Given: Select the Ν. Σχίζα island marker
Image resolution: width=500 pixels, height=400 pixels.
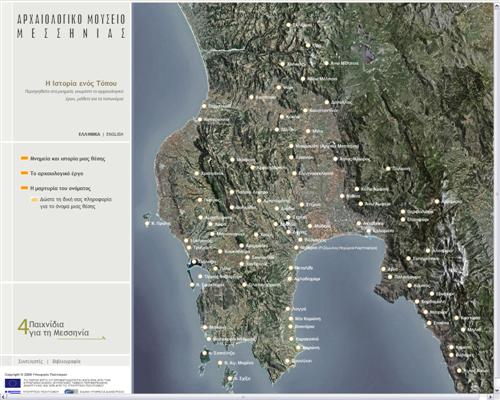Looking at the screenshot, I should click(230, 379).
